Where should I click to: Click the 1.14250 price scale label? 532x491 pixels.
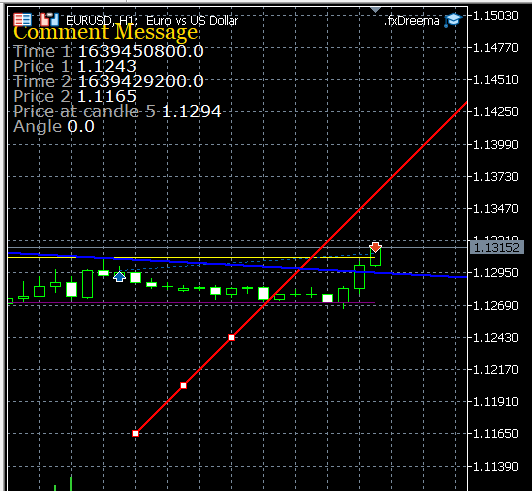point(495,111)
